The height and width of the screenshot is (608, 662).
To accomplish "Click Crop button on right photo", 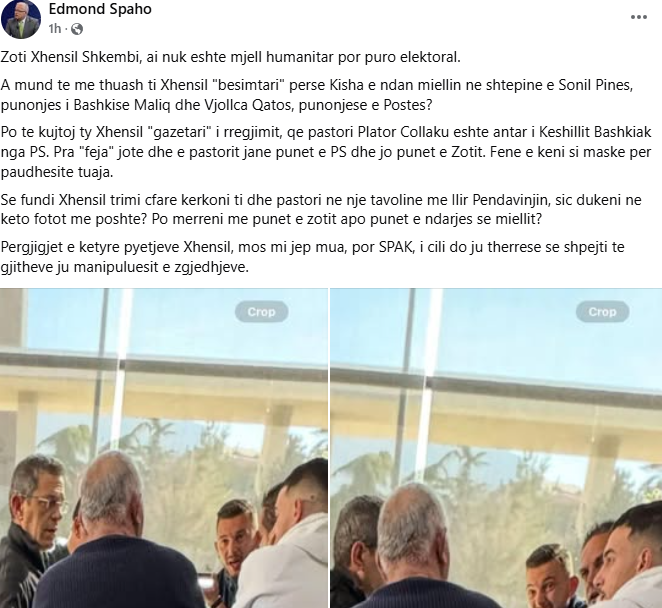I will [602, 312].
